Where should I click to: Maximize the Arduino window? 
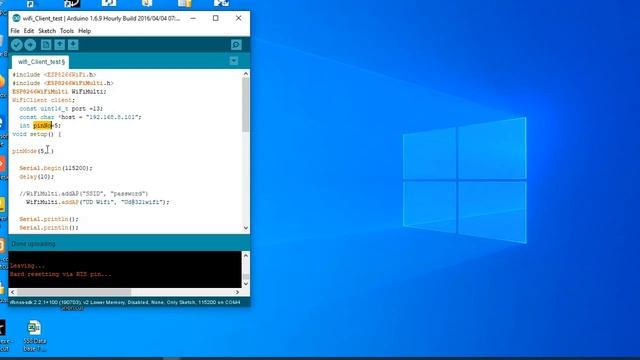(x=216, y=18)
